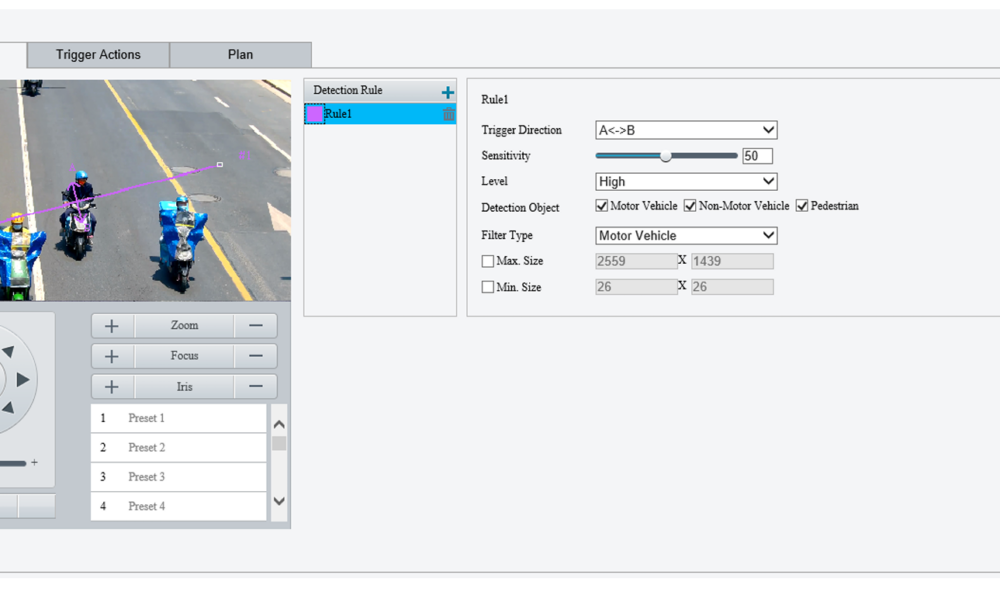Select Preset 2 in preset list
Image resolution: width=1000 pixels, height=592 pixels.
coord(179,448)
